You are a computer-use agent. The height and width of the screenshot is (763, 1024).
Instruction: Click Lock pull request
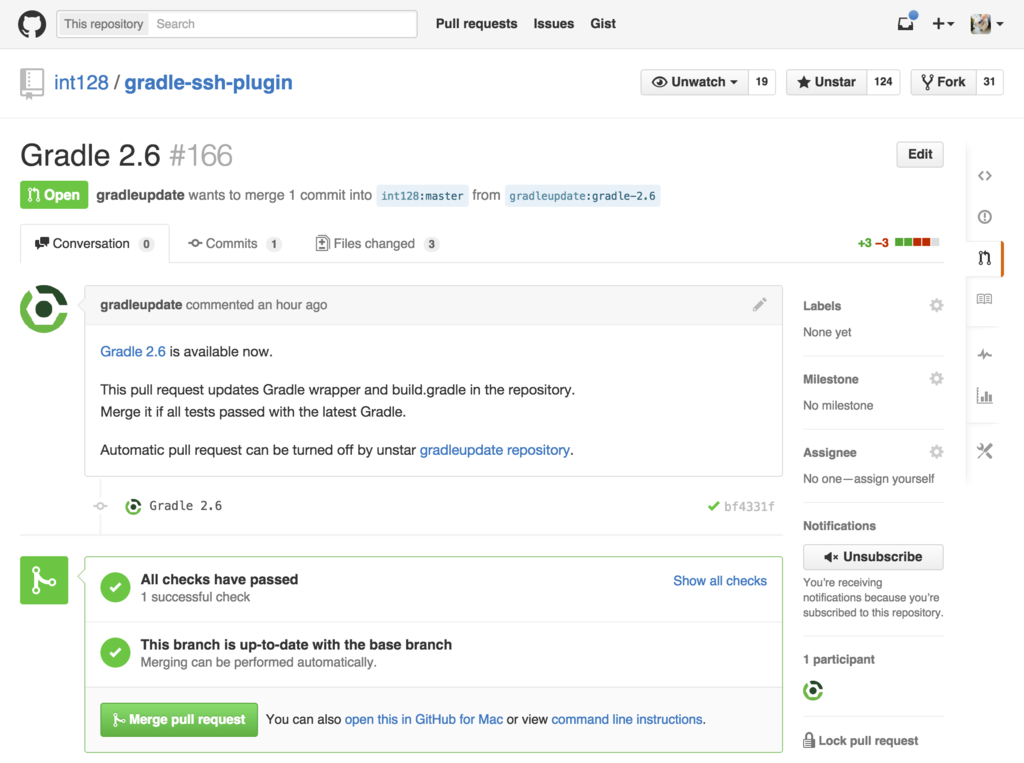click(x=861, y=741)
